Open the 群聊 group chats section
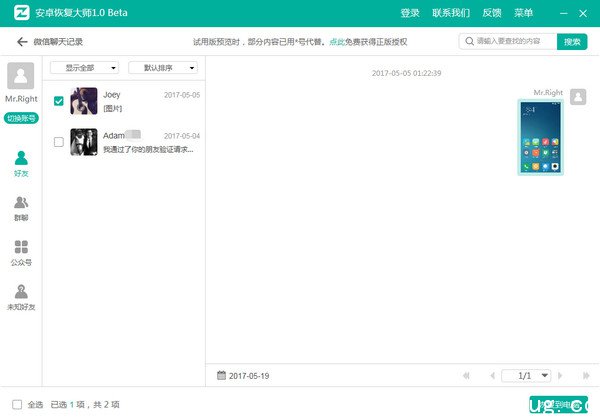 21,209
